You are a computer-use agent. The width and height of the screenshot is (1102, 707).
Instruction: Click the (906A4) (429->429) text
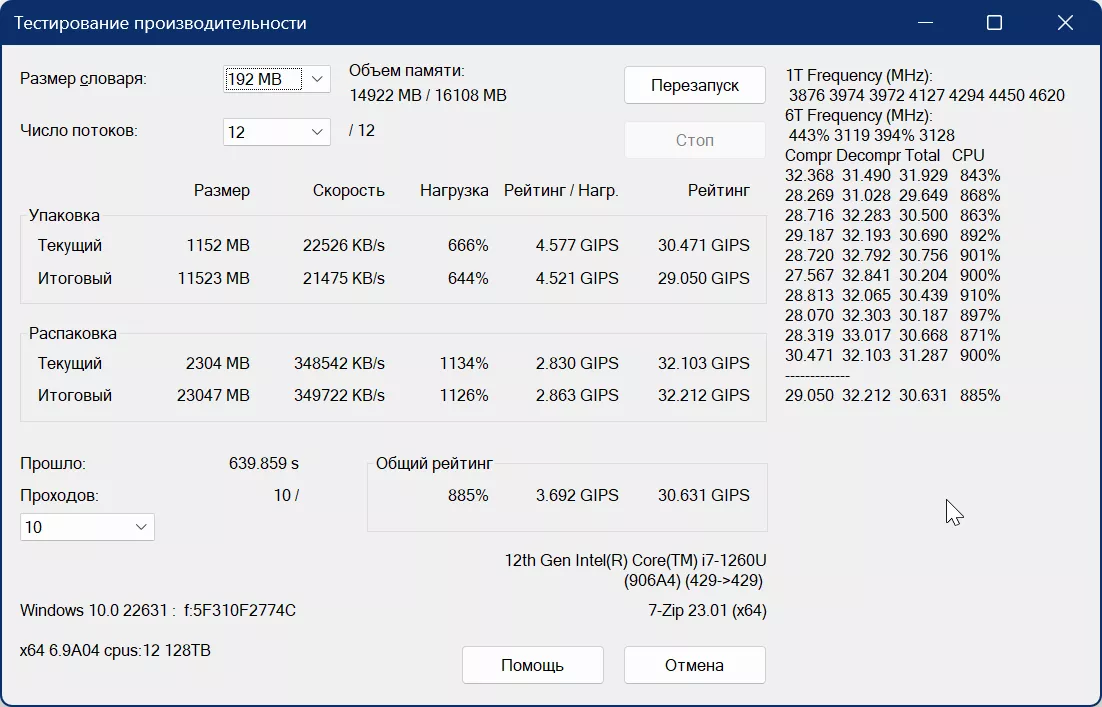pos(693,580)
